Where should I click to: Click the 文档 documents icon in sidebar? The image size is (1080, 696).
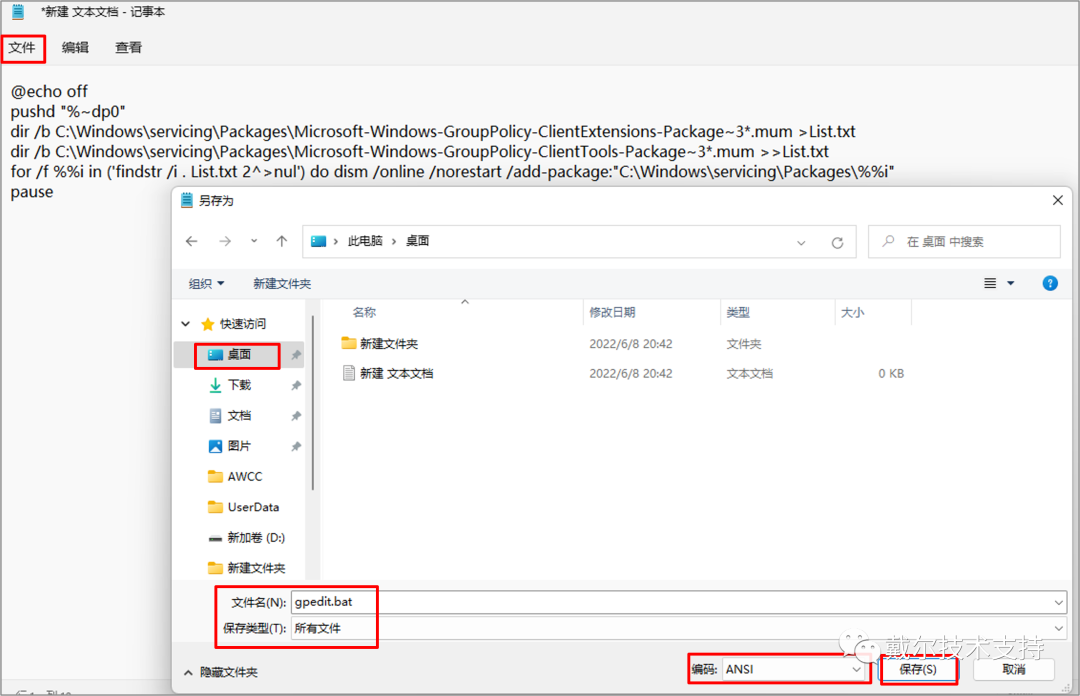[216, 416]
